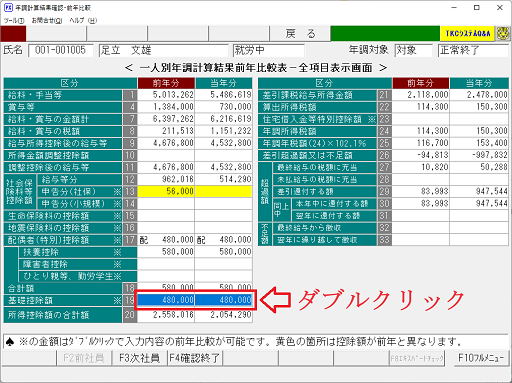Click yellow 申告分(社保) cell 56,000
Image resolution: width=512 pixels, height=383 pixels.
(166, 191)
